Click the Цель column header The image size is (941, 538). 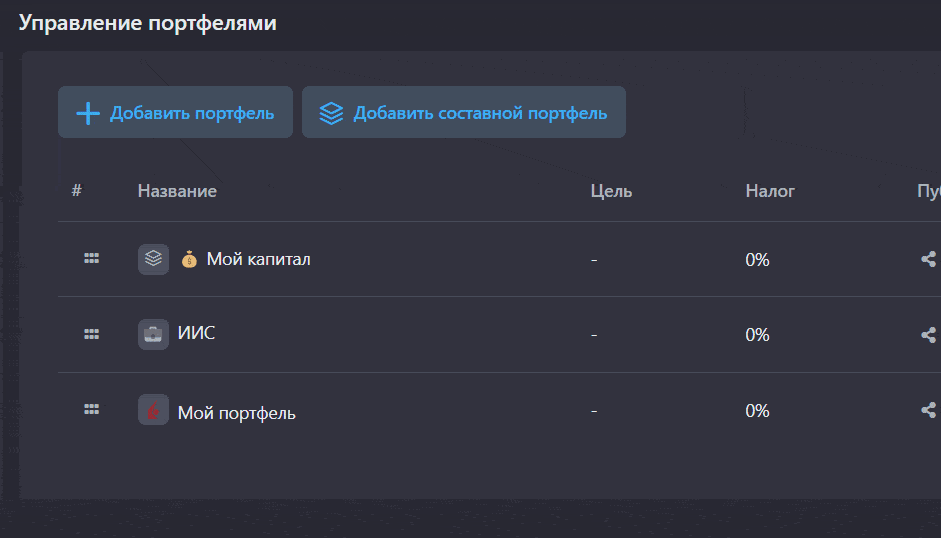click(x=611, y=190)
